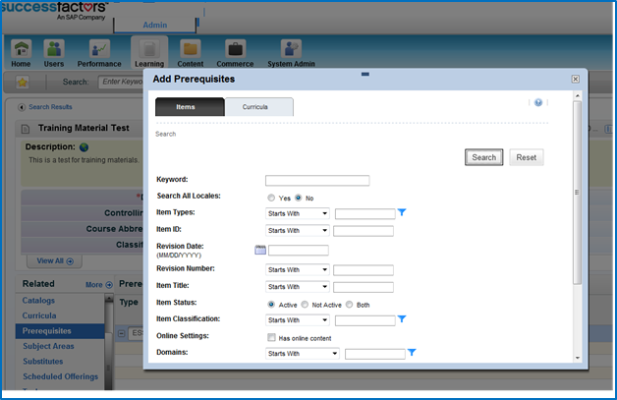Focus the Keyword input field
The height and width of the screenshot is (400, 617).
pos(317,181)
